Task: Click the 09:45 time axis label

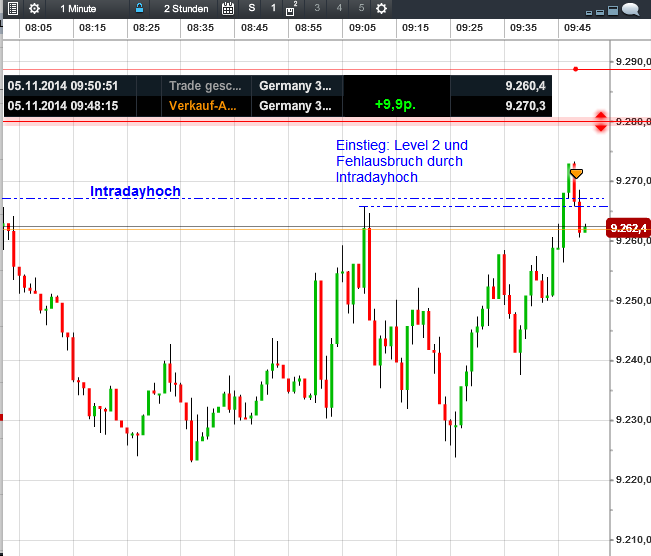Action: pyautogui.click(x=577, y=28)
